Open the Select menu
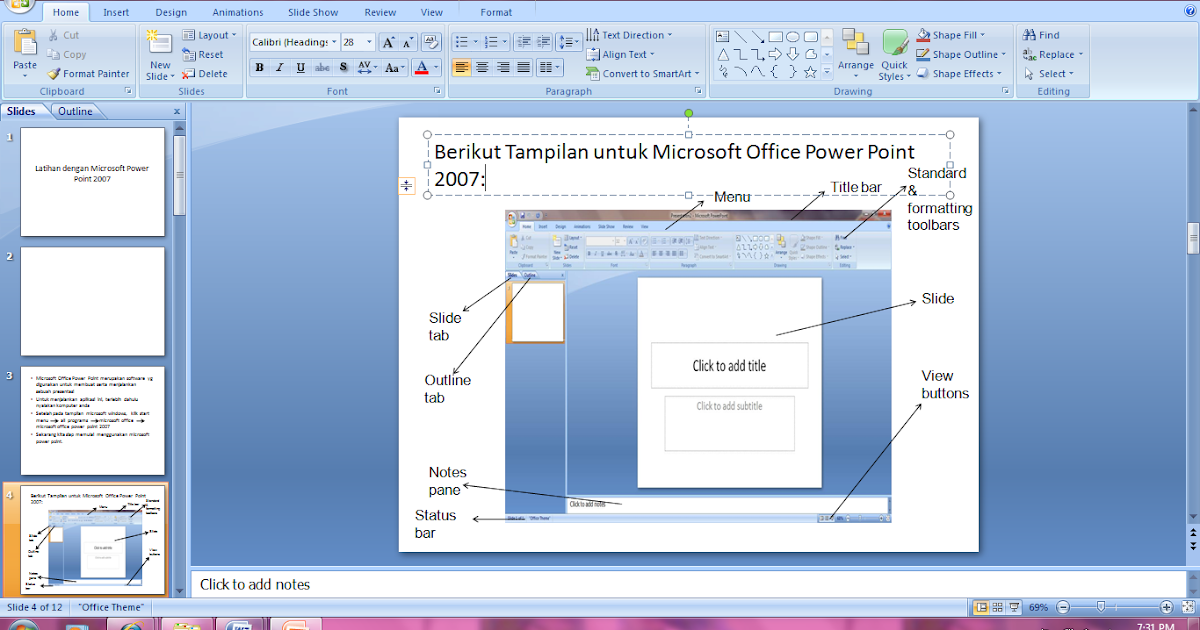The width and height of the screenshot is (1200, 630). point(1048,73)
